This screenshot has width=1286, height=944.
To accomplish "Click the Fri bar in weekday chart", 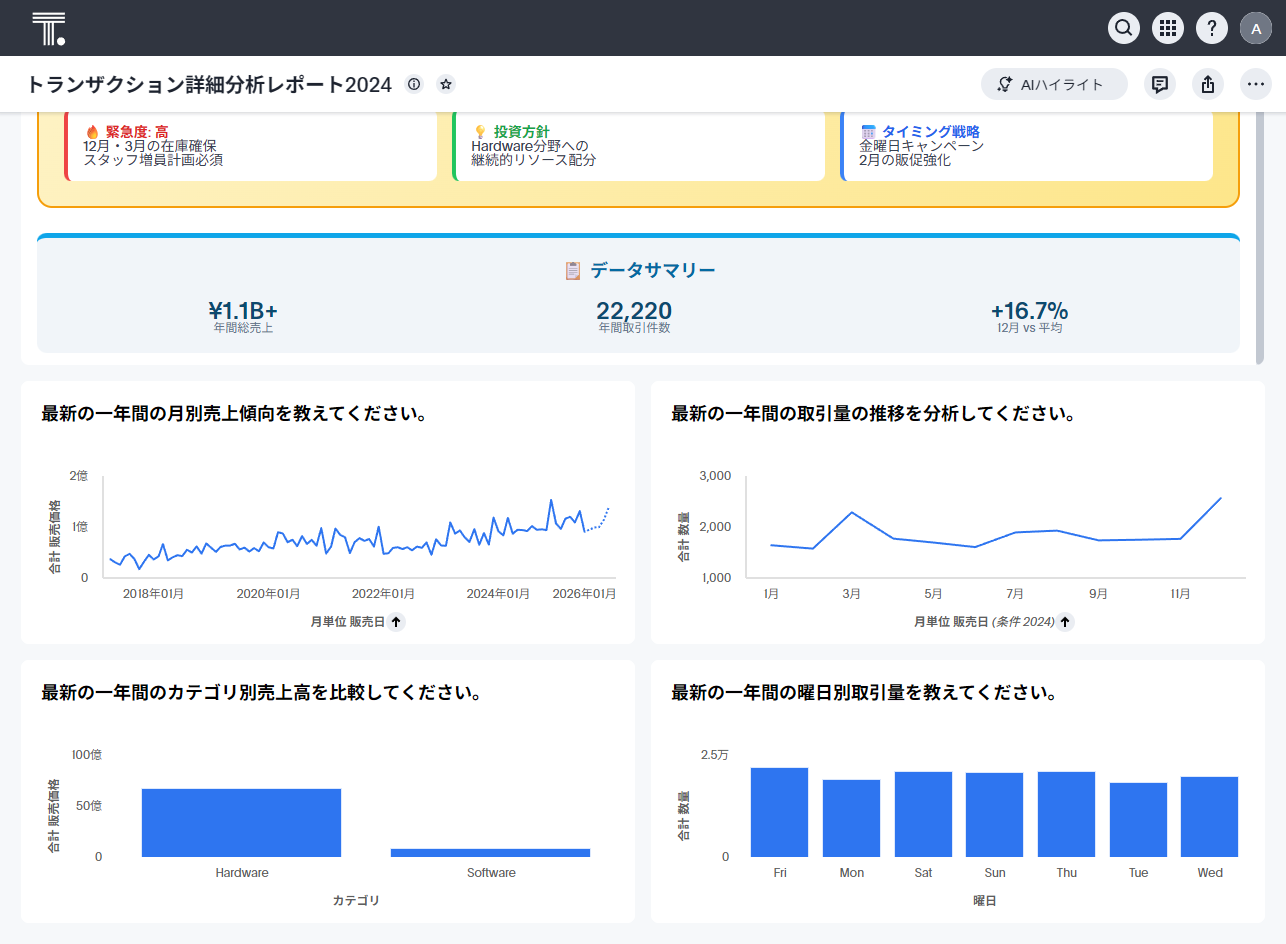I will (x=779, y=812).
